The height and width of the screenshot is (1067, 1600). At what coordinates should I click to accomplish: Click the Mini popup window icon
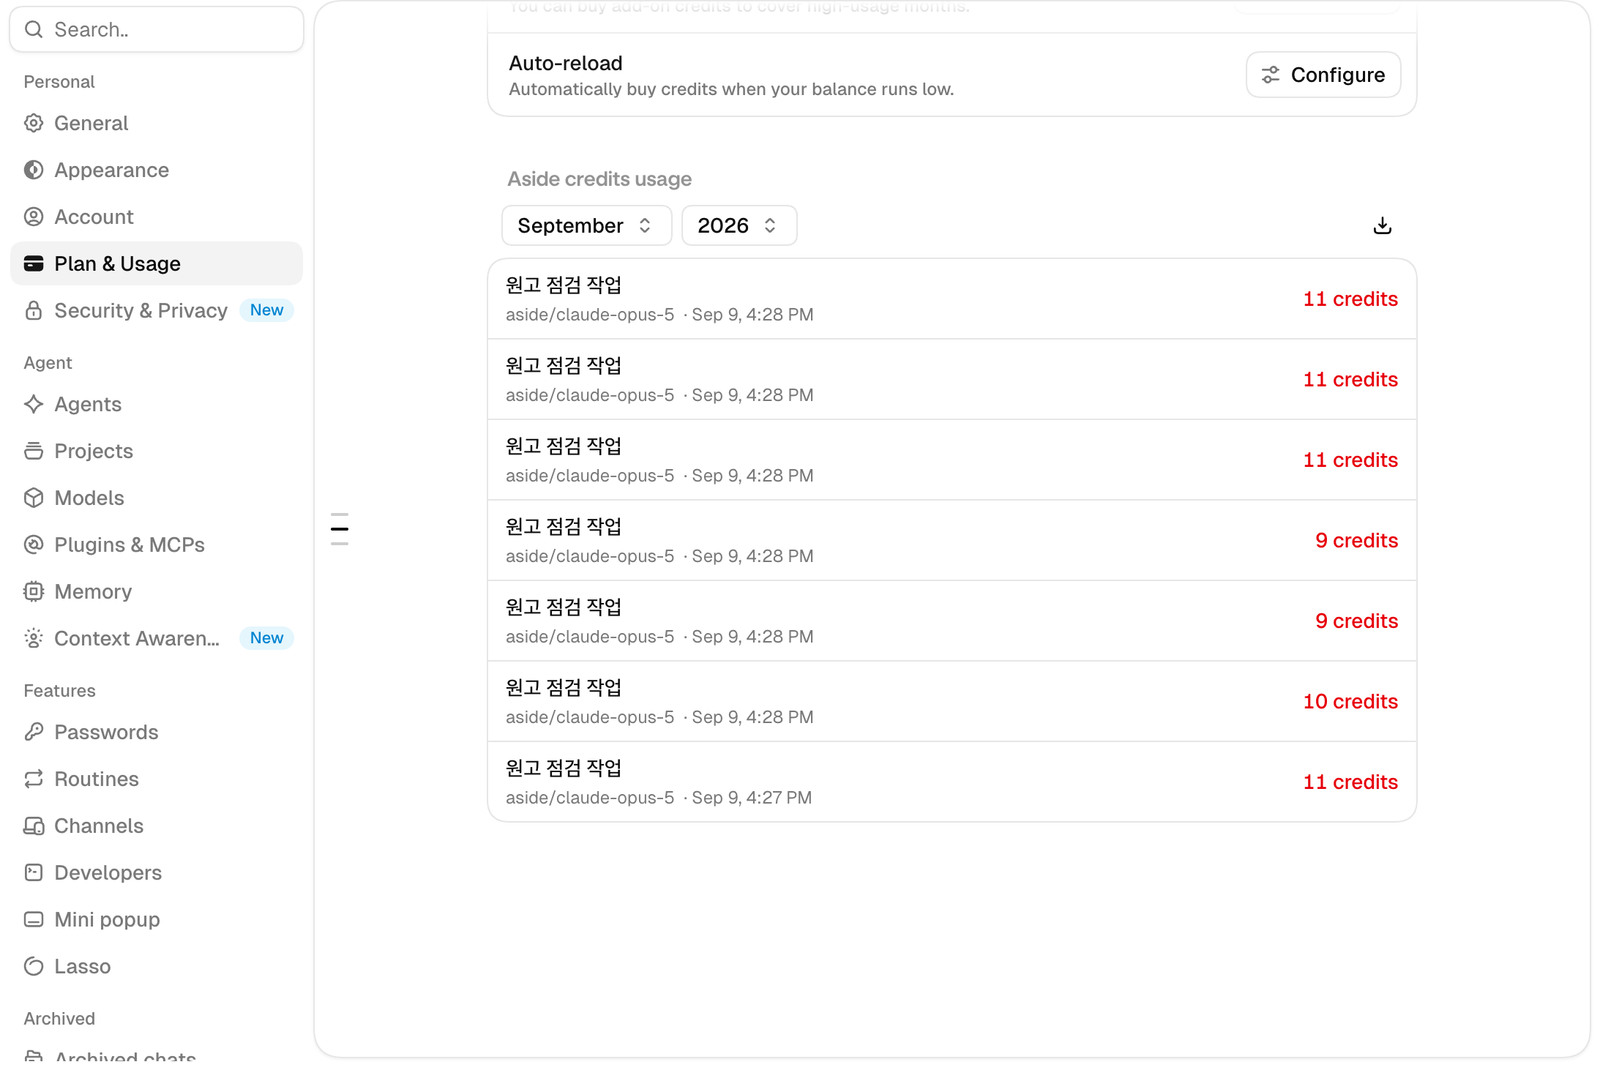[34, 920]
